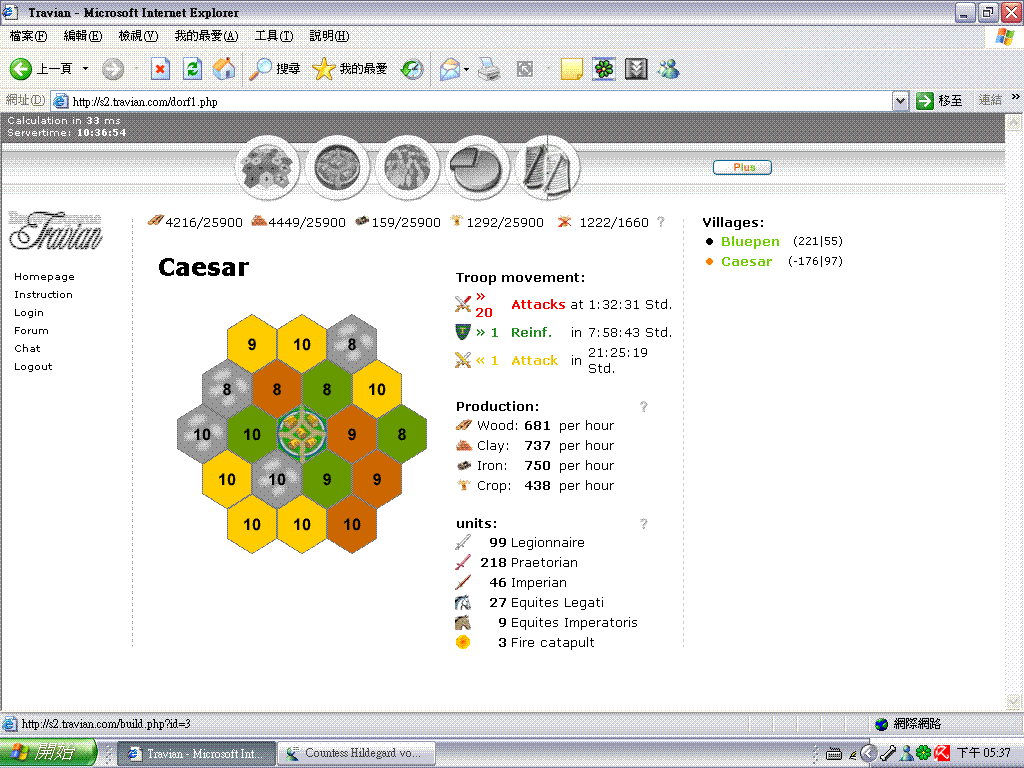Open the Windows 開始 Start button
The width and height of the screenshot is (1024, 768).
pos(48,752)
